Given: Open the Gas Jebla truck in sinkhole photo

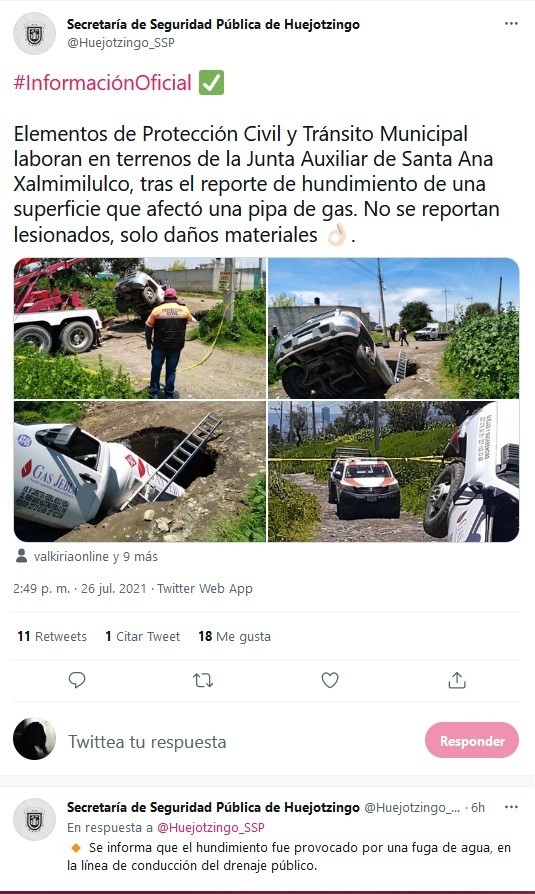Looking at the screenshot, I should pyautogui.click(x=140, y=472).
